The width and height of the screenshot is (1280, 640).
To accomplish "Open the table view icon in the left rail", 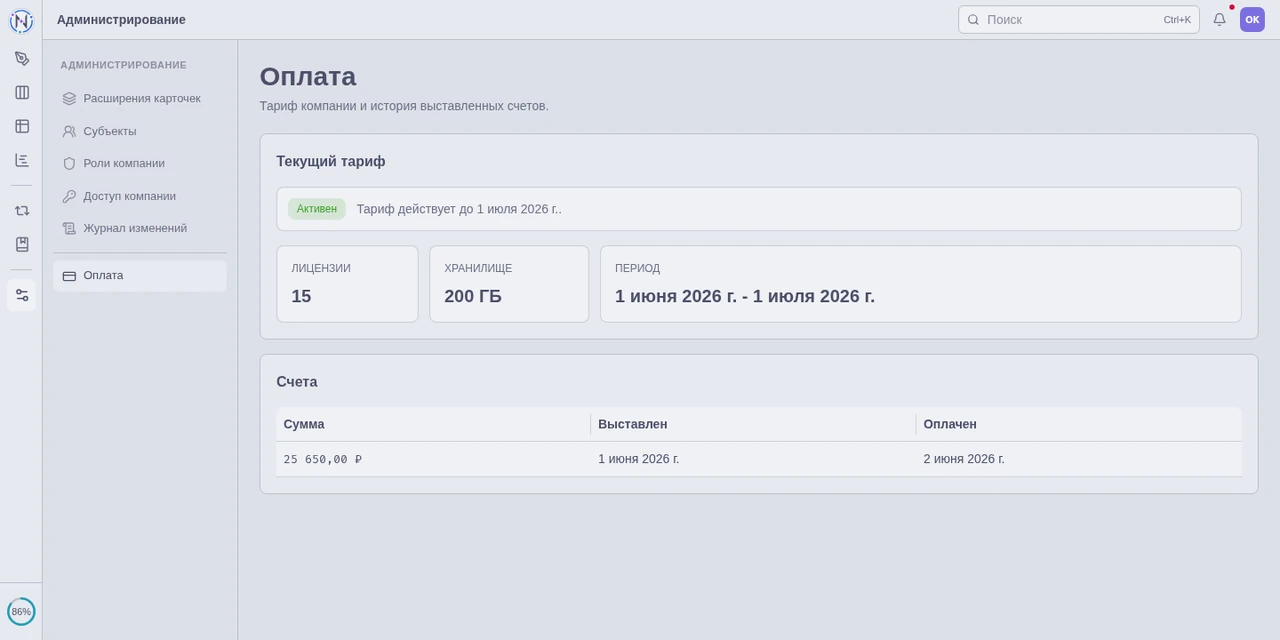I will pos(22,126).
